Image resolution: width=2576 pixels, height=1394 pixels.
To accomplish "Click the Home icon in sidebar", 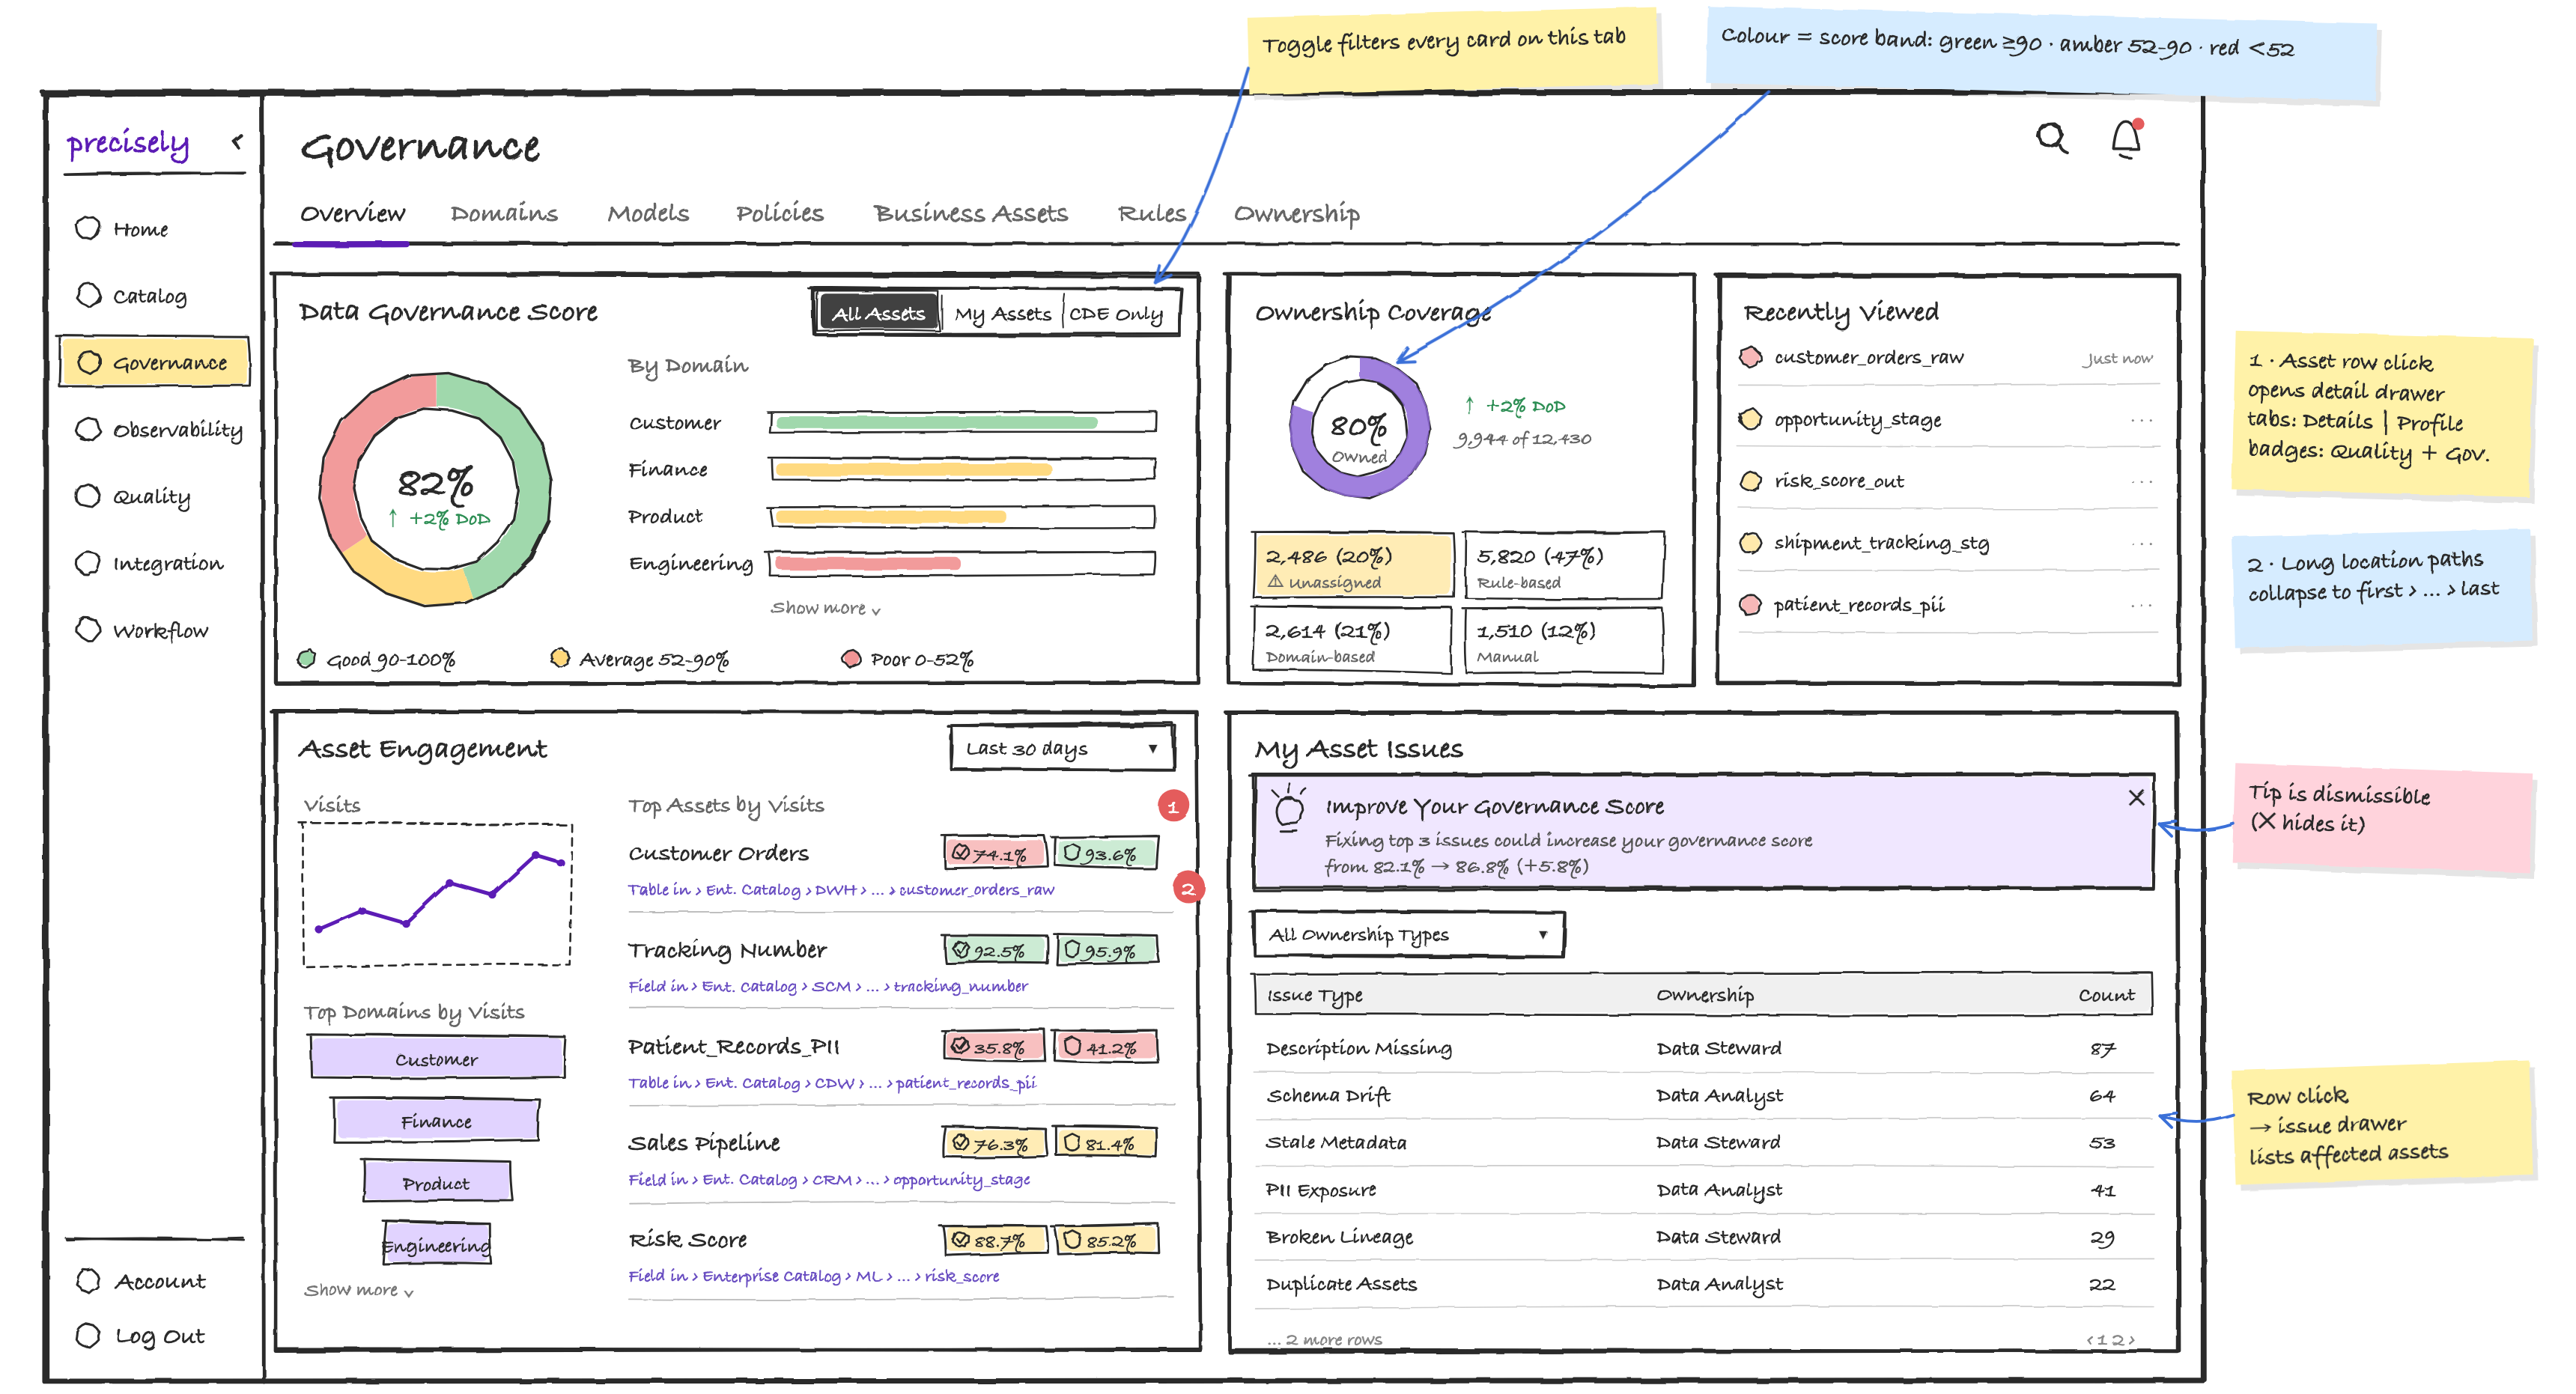I will click(x=88, y=228).
